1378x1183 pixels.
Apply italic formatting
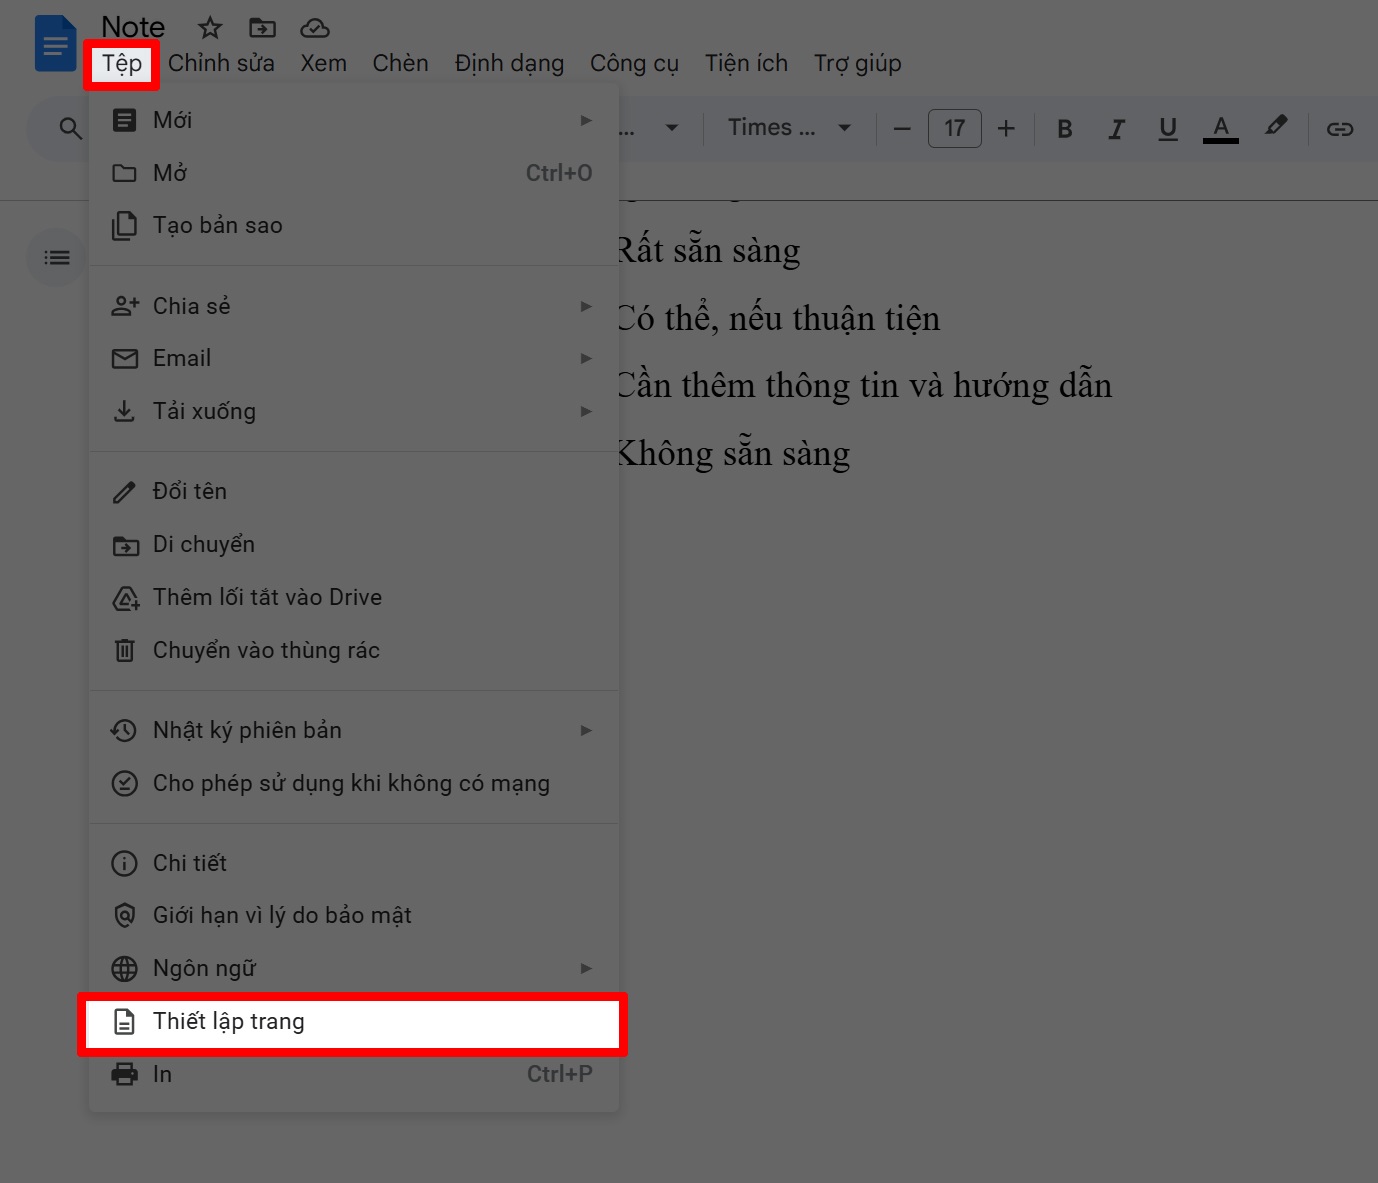coord(1116,128)
